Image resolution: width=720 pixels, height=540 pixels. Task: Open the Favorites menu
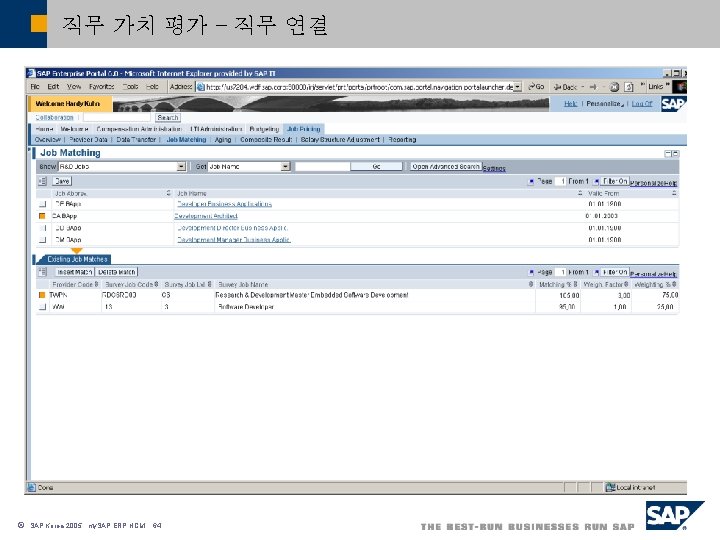[x=101, y=86]
